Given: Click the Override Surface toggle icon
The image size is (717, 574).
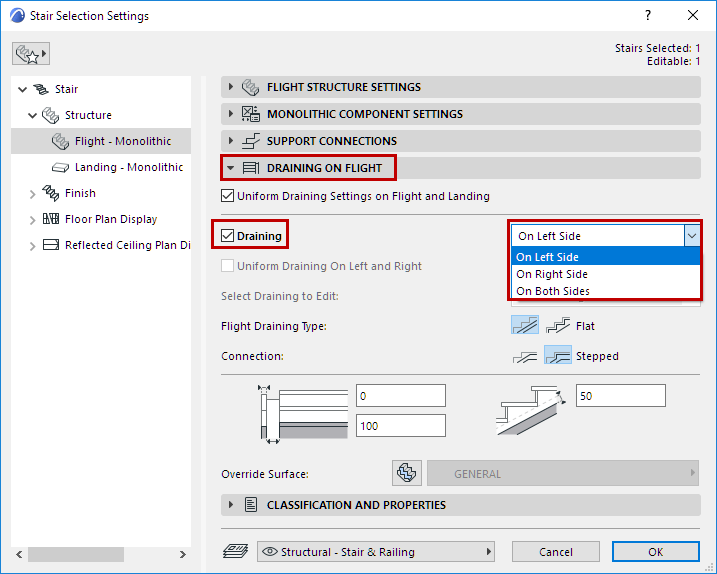Looking at the screenshot, I should [x=405, y=473].
